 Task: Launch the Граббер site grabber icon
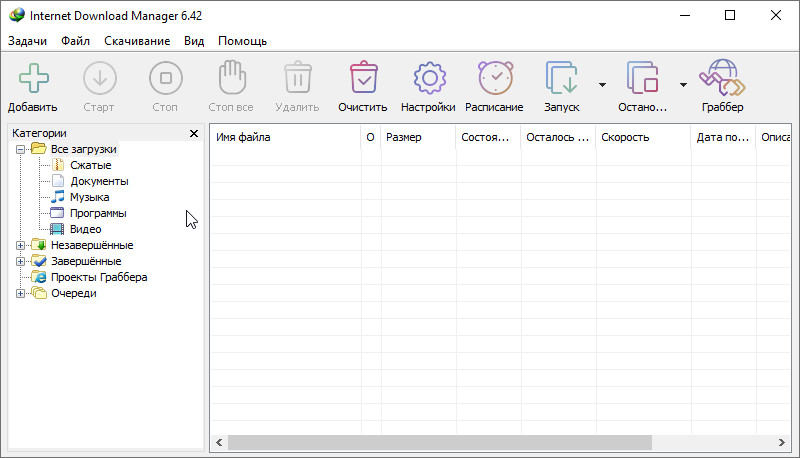pyautogui.click(x=722, y=78)
